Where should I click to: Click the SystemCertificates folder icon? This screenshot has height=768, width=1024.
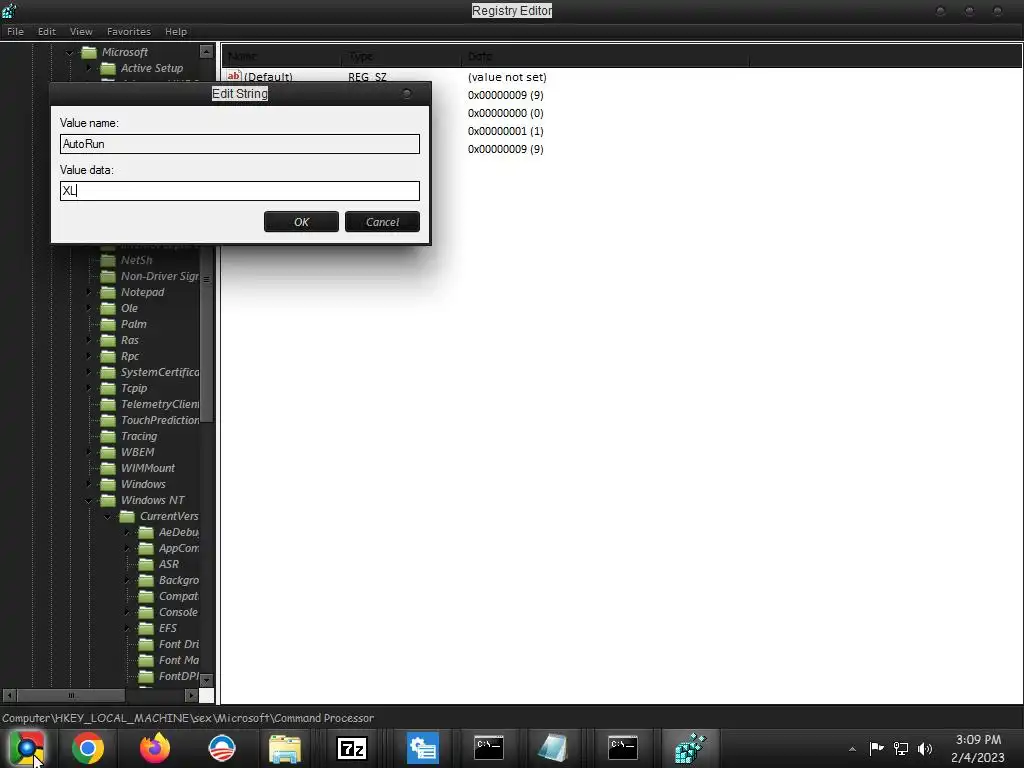[108, 372]
